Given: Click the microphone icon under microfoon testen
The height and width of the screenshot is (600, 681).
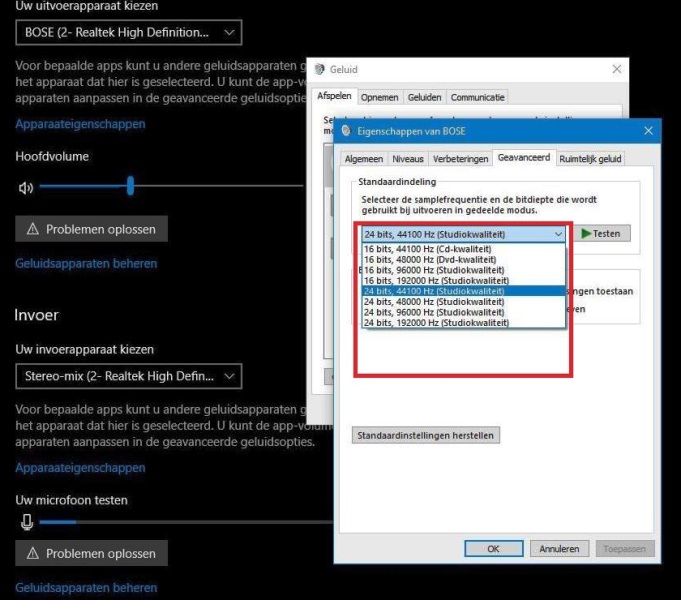Looking at the screenshot, I should pos(27,522).
